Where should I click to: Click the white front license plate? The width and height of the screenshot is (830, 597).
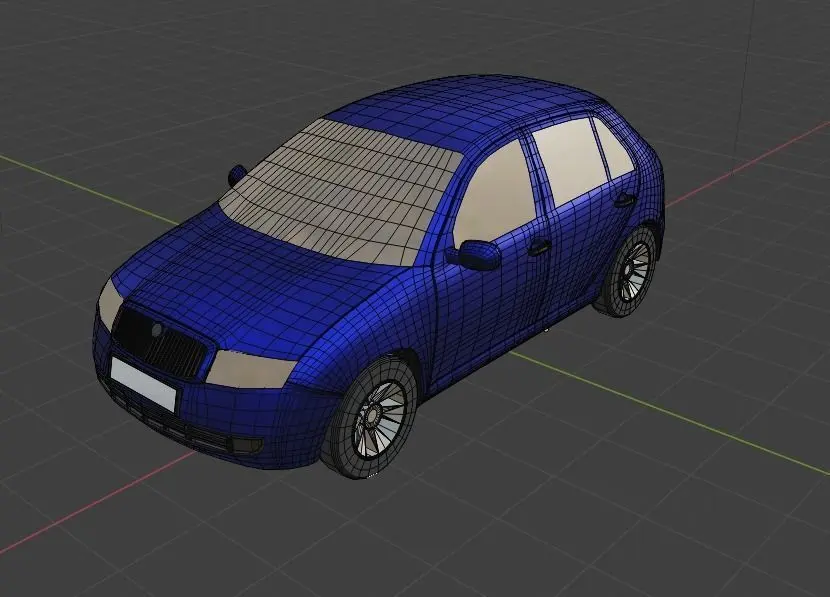(143, 384)
